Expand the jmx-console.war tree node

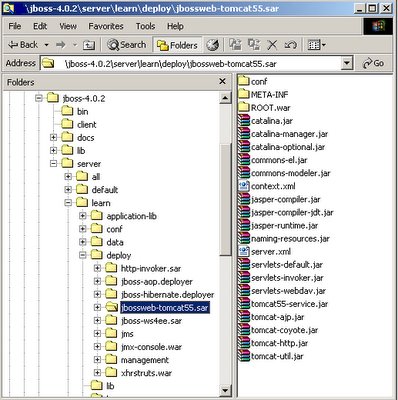tap(97, 347)
